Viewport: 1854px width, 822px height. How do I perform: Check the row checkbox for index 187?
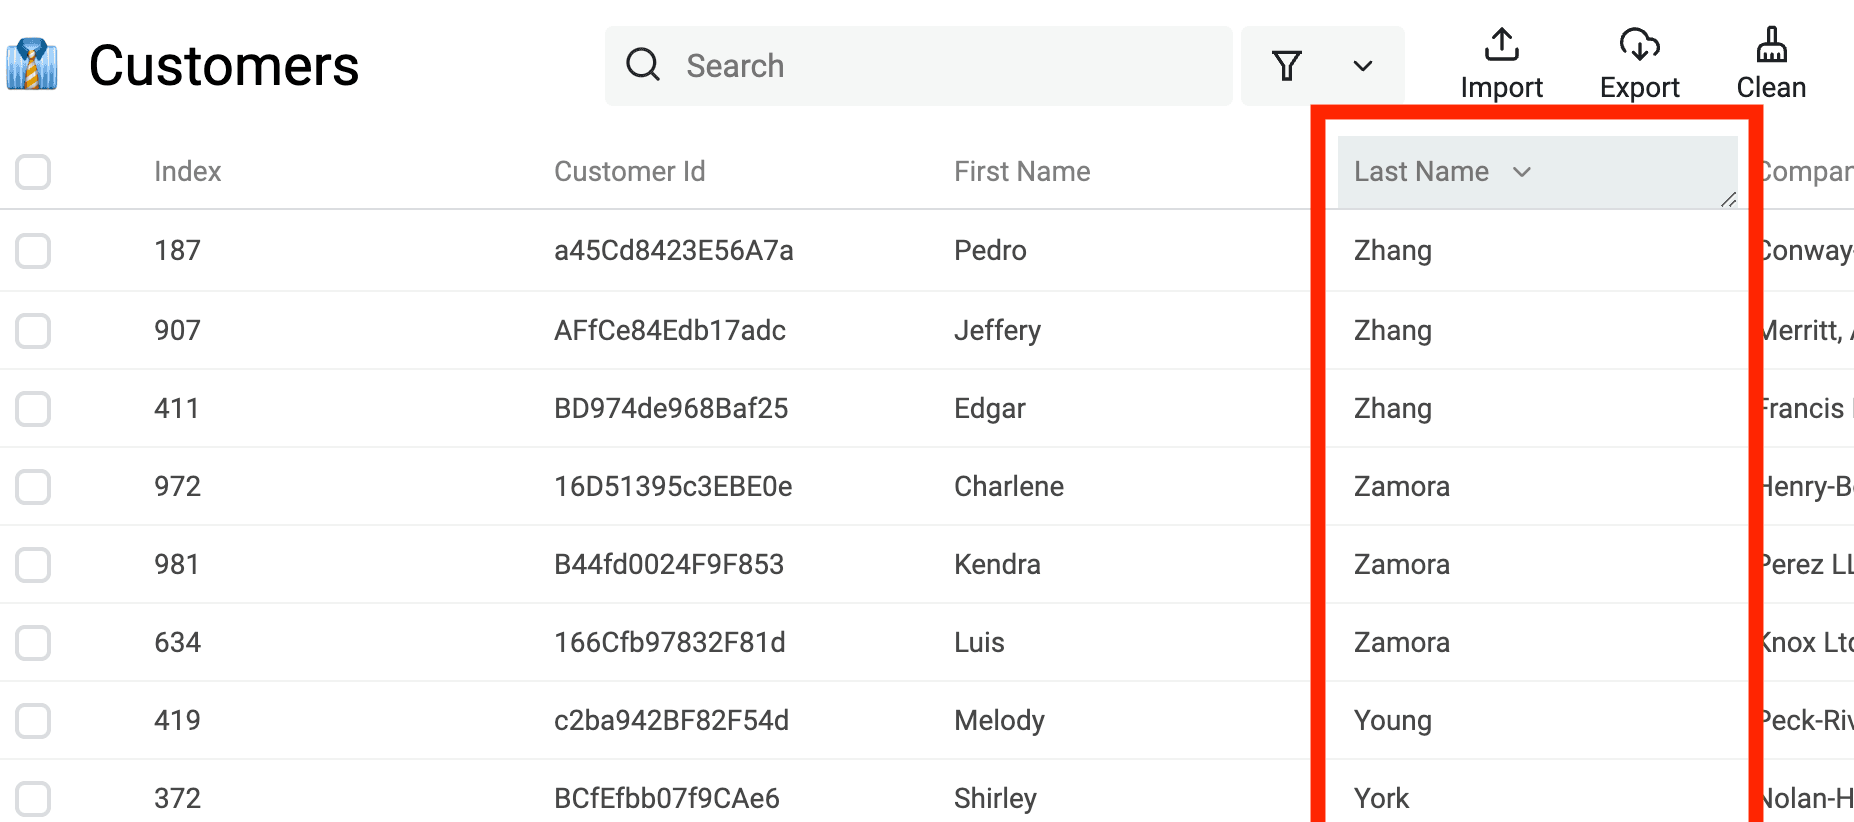click(x=33, y=250)
